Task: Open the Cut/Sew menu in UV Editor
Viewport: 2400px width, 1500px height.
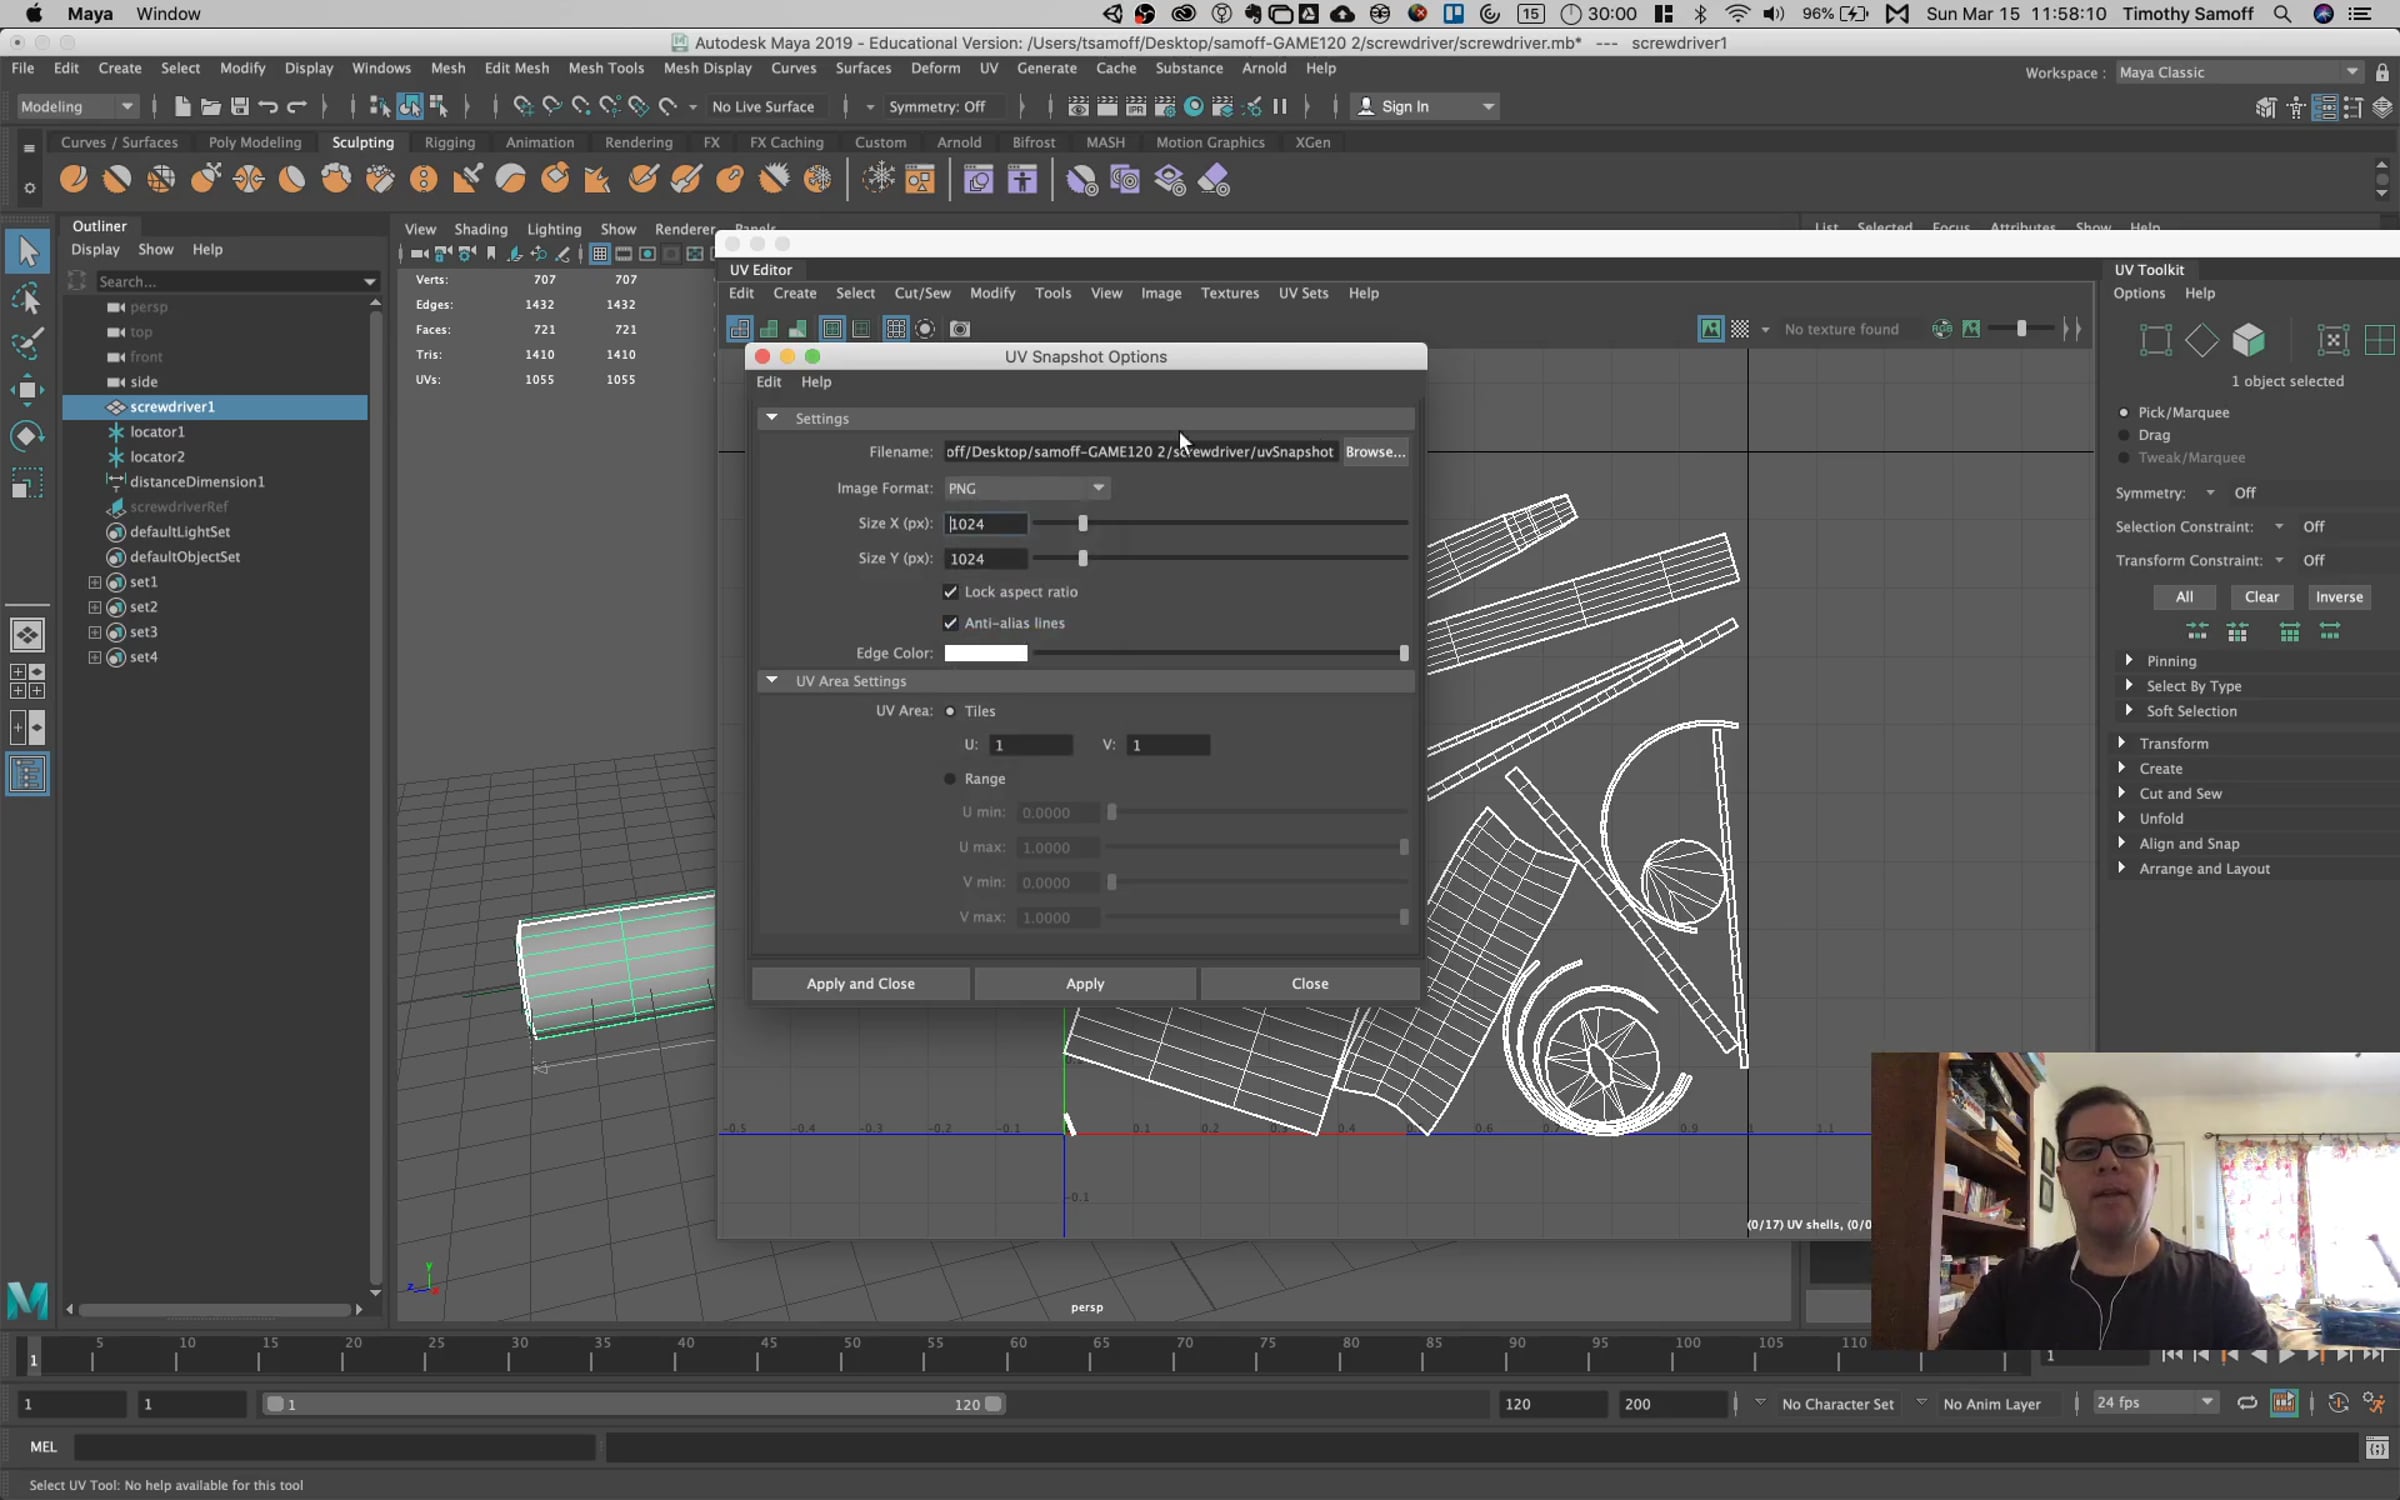Action: click(921, 293)
